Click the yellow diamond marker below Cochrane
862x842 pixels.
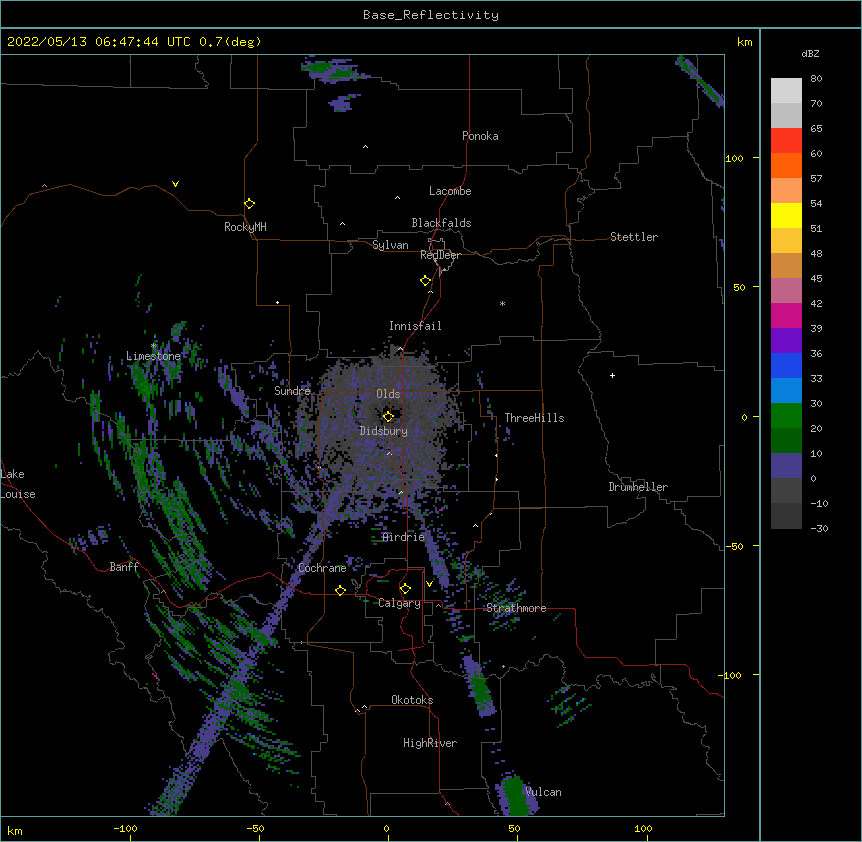[340, 590]
